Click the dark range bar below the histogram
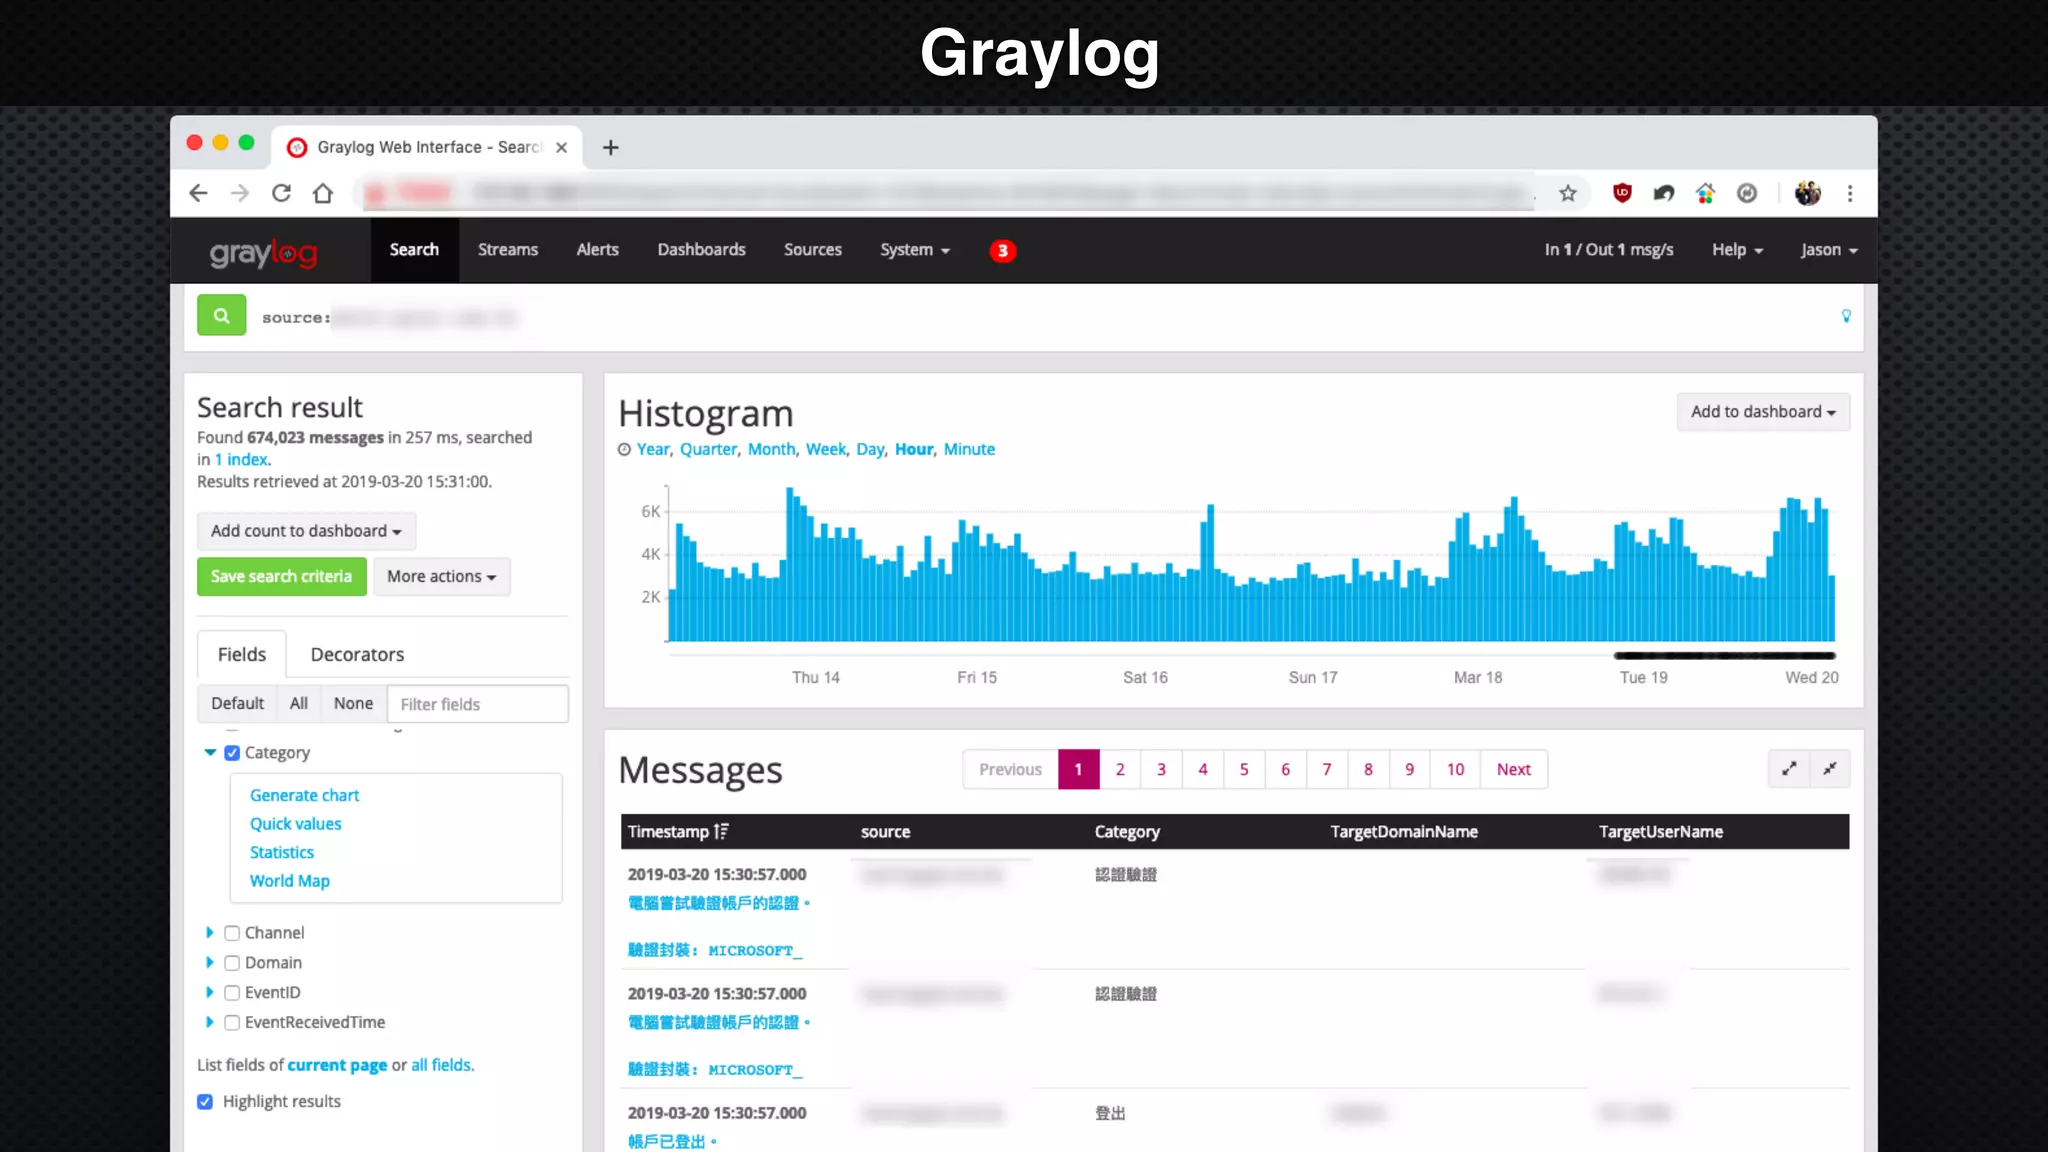The height and width of the screenshot is (1152, 2048). click(x=1724, y=656)
